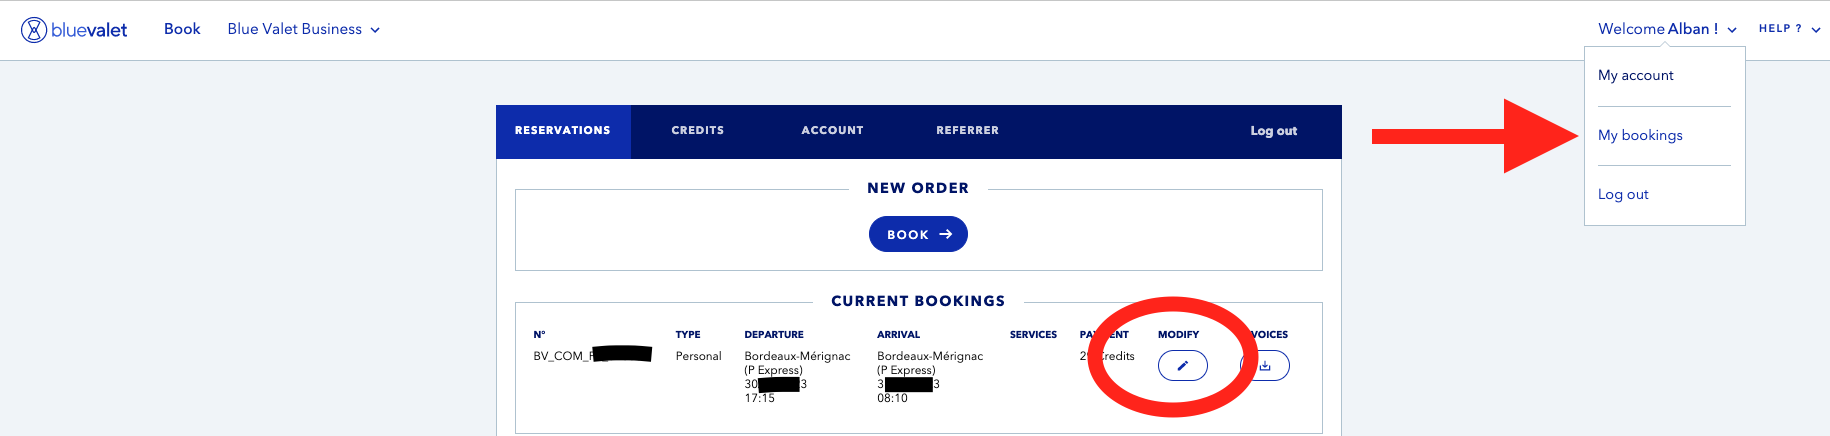Viewport: 1830px width, 436px height.
Task: Click the bluevalet logo icon
Action: pos(34,30)
